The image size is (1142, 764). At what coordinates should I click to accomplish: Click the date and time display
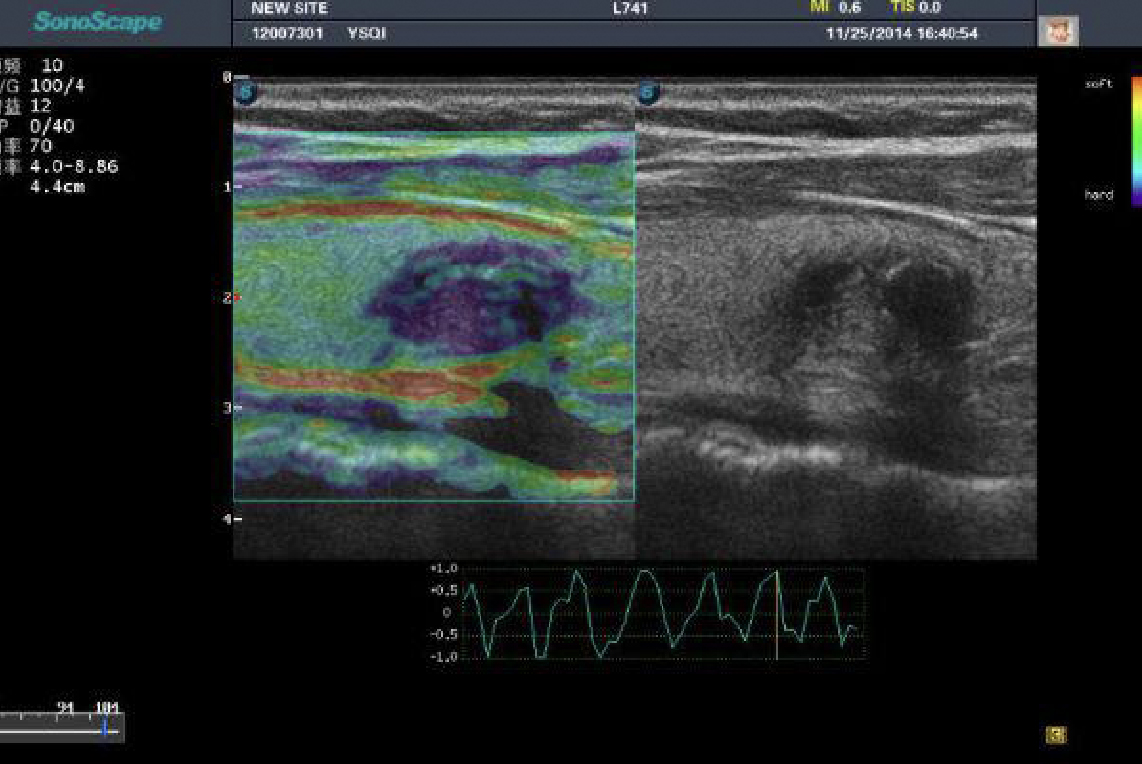tap(901, 34)
